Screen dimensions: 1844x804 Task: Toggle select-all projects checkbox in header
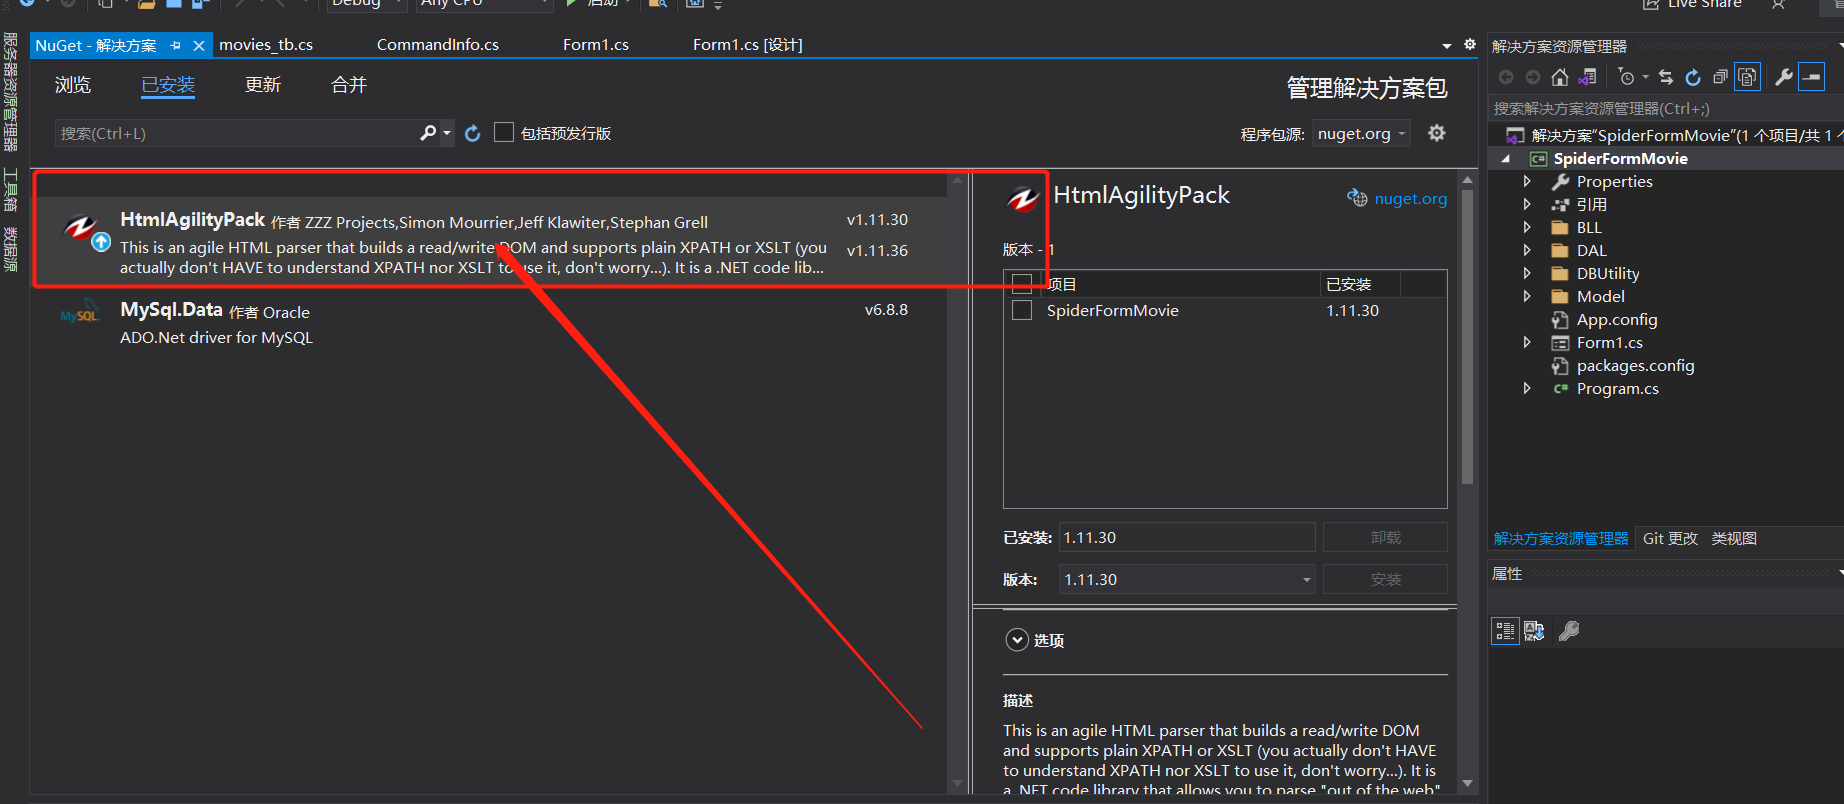pyautogui.click(x=1022, y=284)
